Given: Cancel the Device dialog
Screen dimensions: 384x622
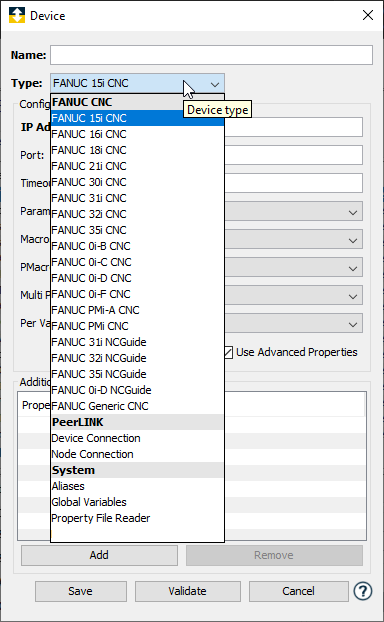Looking at the screenshot, I should point(298,591).
